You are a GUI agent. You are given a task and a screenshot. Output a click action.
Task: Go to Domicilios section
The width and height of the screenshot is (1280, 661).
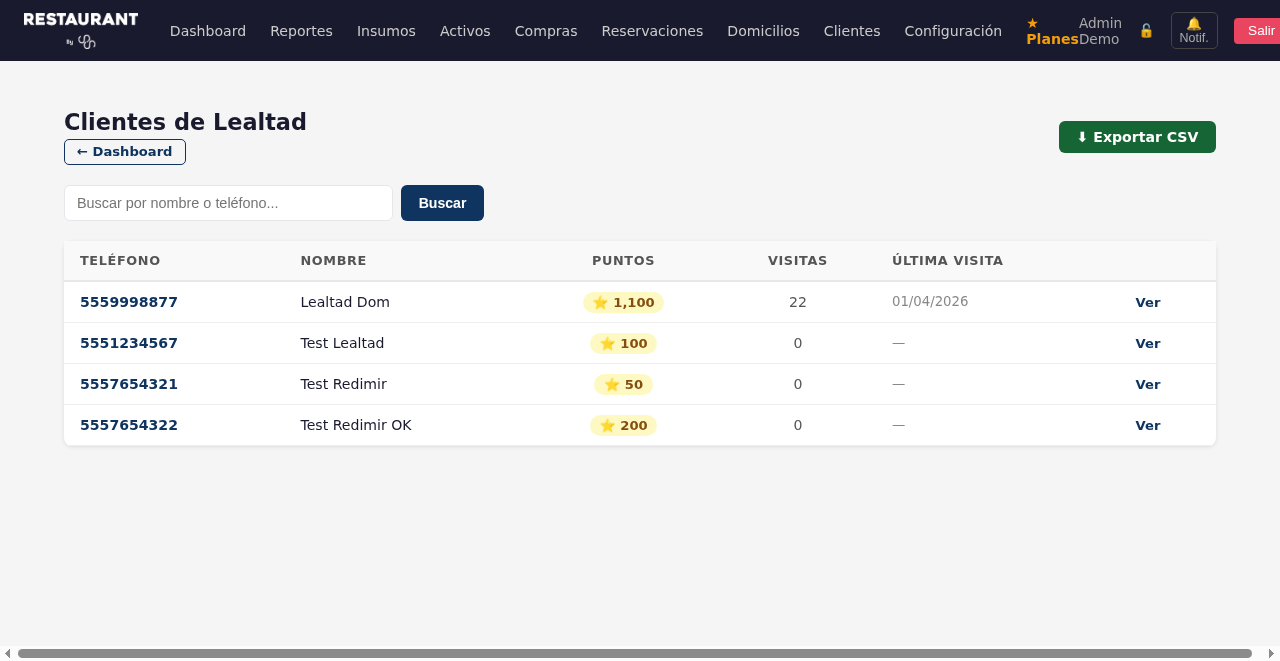coord(763,31)
